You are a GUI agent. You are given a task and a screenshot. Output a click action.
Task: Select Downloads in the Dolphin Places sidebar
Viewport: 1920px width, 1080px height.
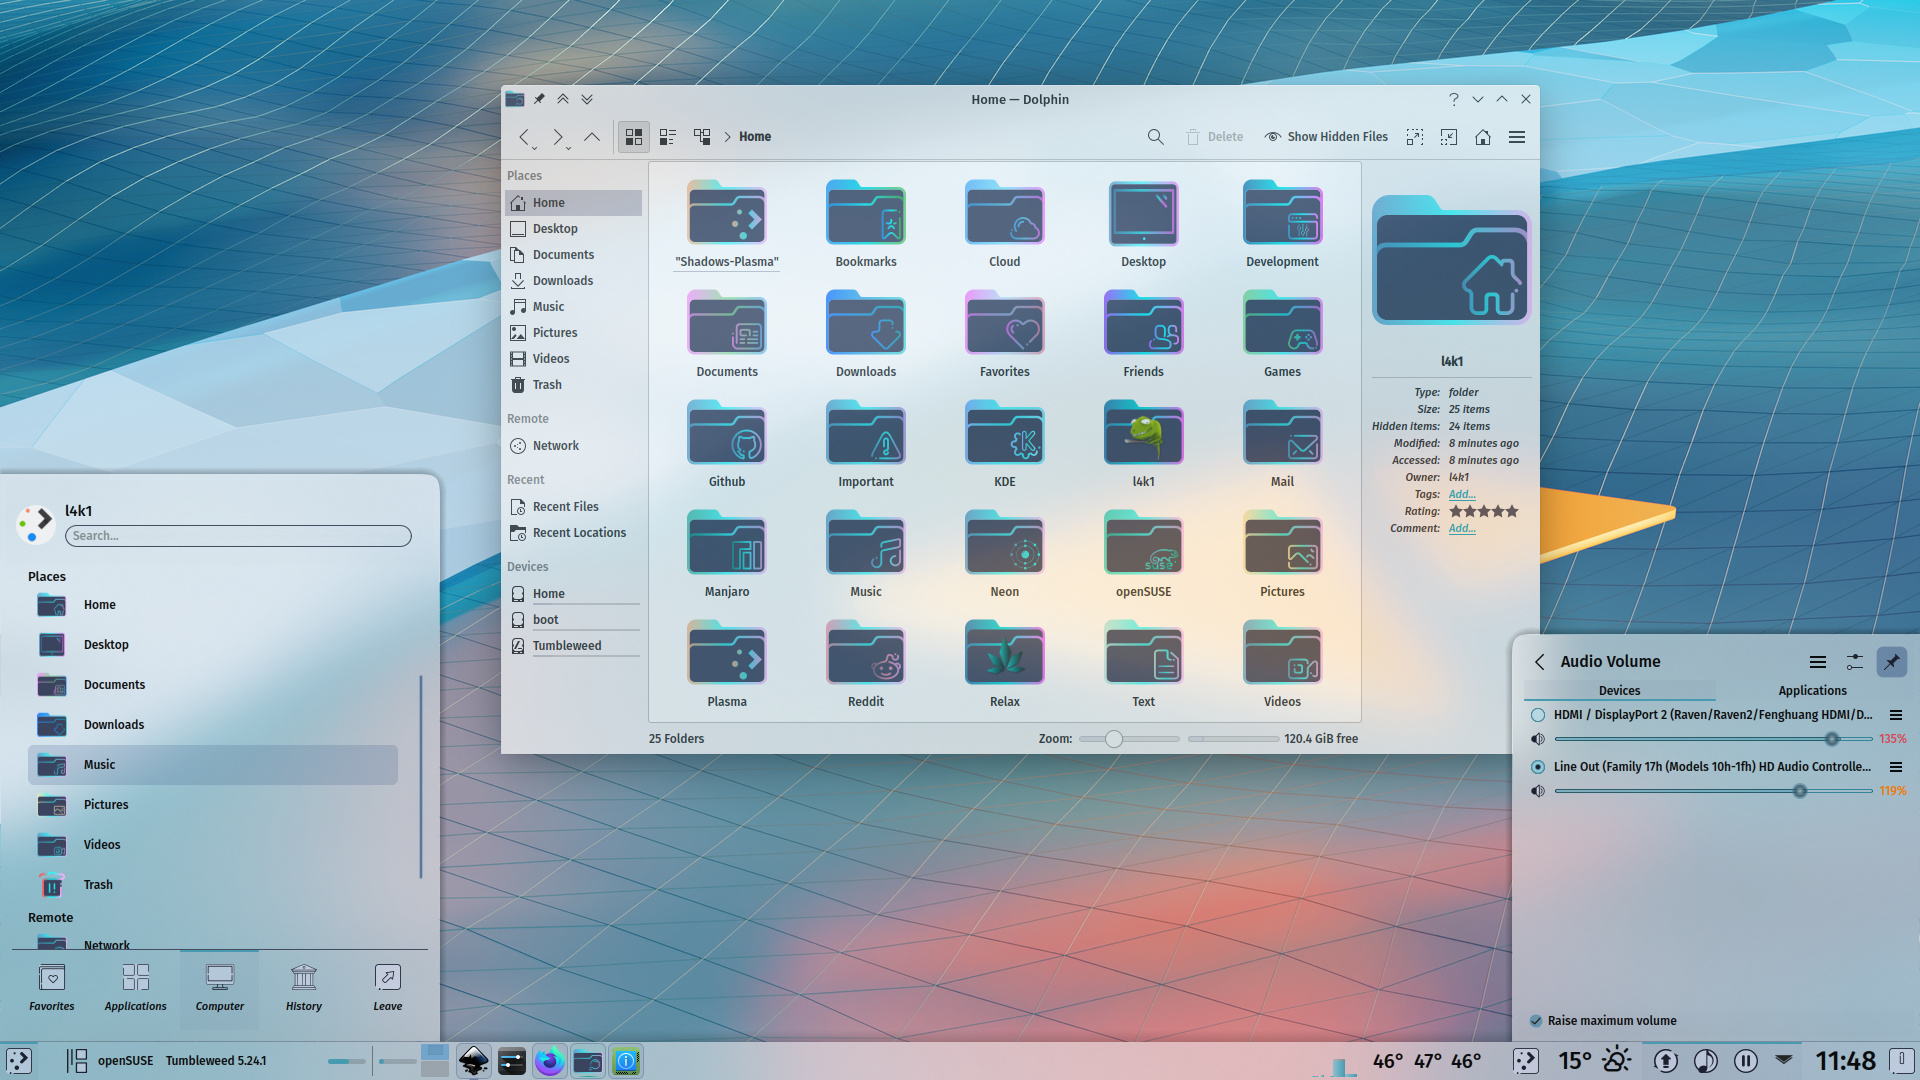pyautogui.click(x=573, y=281)
